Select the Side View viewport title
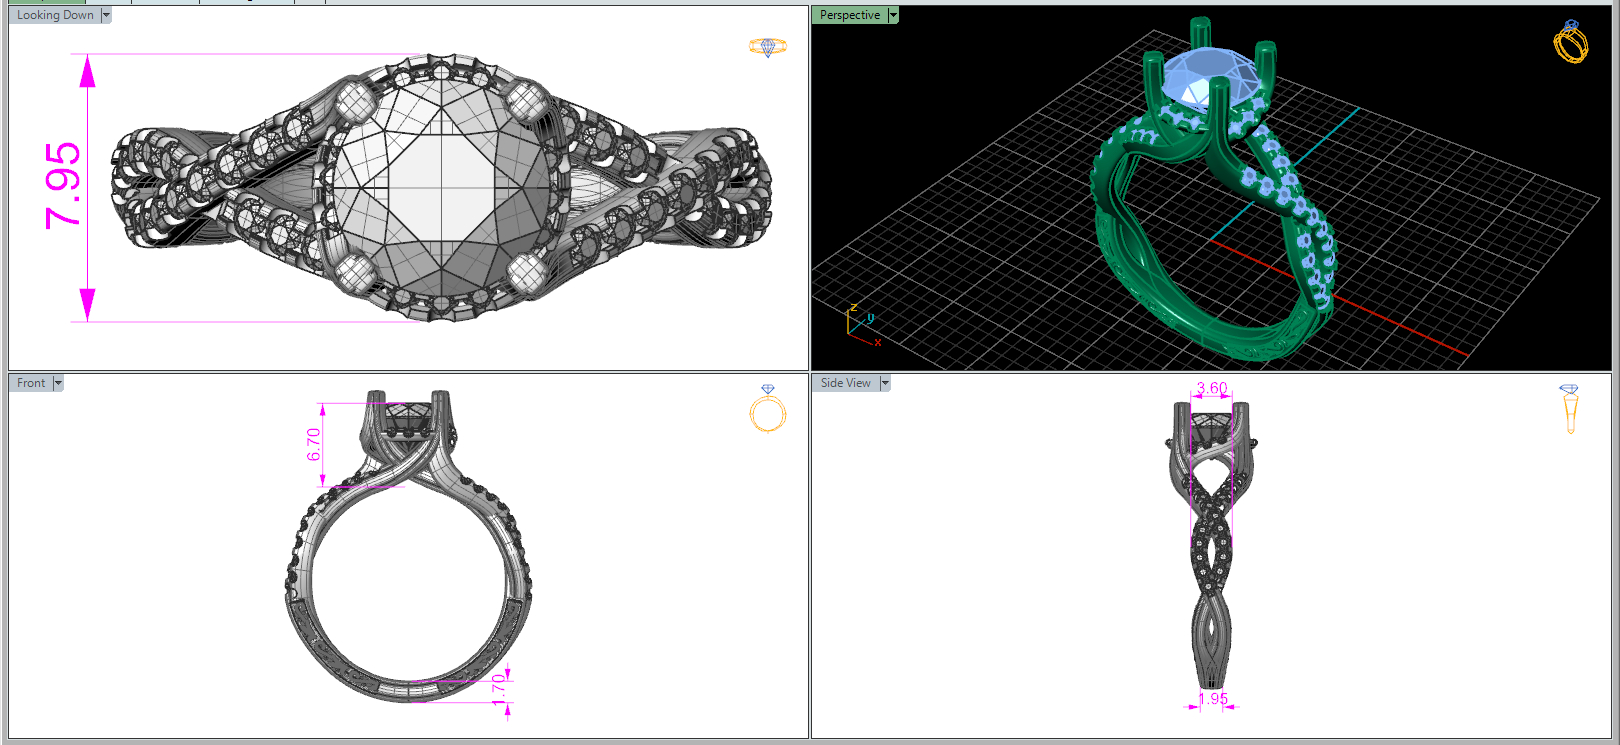1620x745 pixels. [846, 383]
